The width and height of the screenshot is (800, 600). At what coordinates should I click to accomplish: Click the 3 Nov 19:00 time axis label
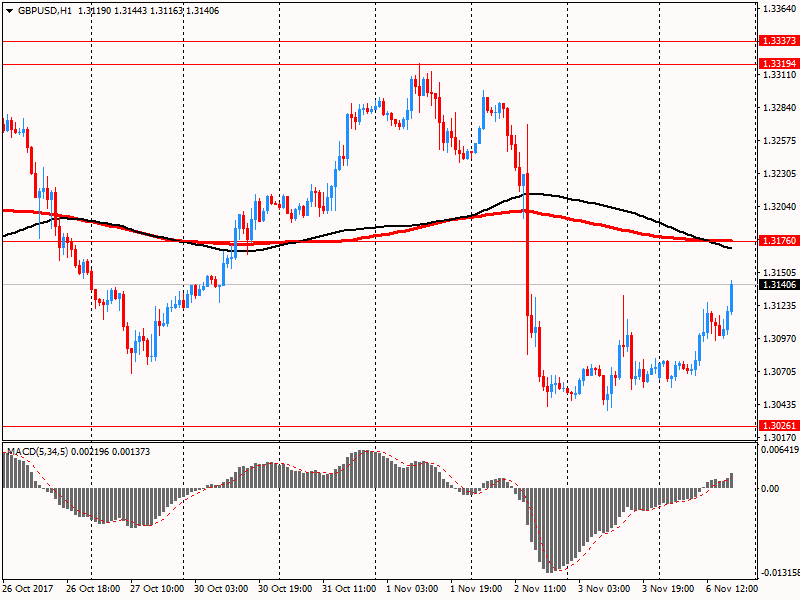[668, 589]
